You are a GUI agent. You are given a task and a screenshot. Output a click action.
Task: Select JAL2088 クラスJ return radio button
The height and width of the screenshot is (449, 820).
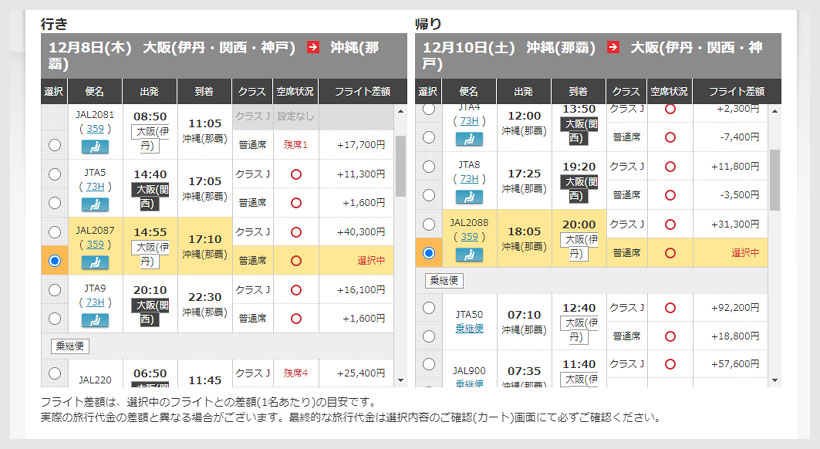click(429, 224)
